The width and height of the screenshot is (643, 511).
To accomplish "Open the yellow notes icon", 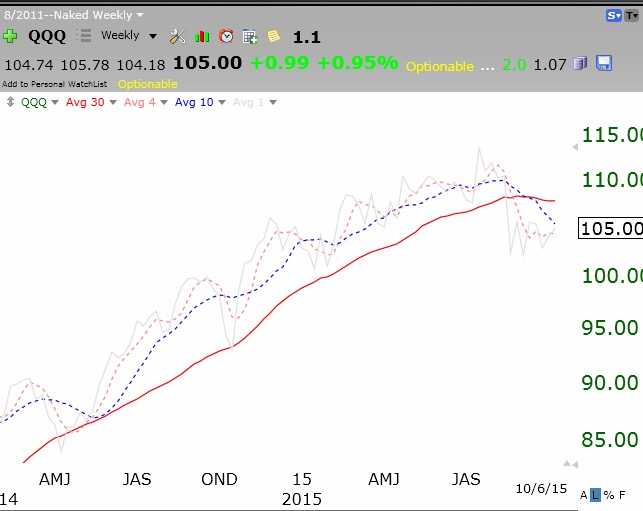I will [274, 36].
